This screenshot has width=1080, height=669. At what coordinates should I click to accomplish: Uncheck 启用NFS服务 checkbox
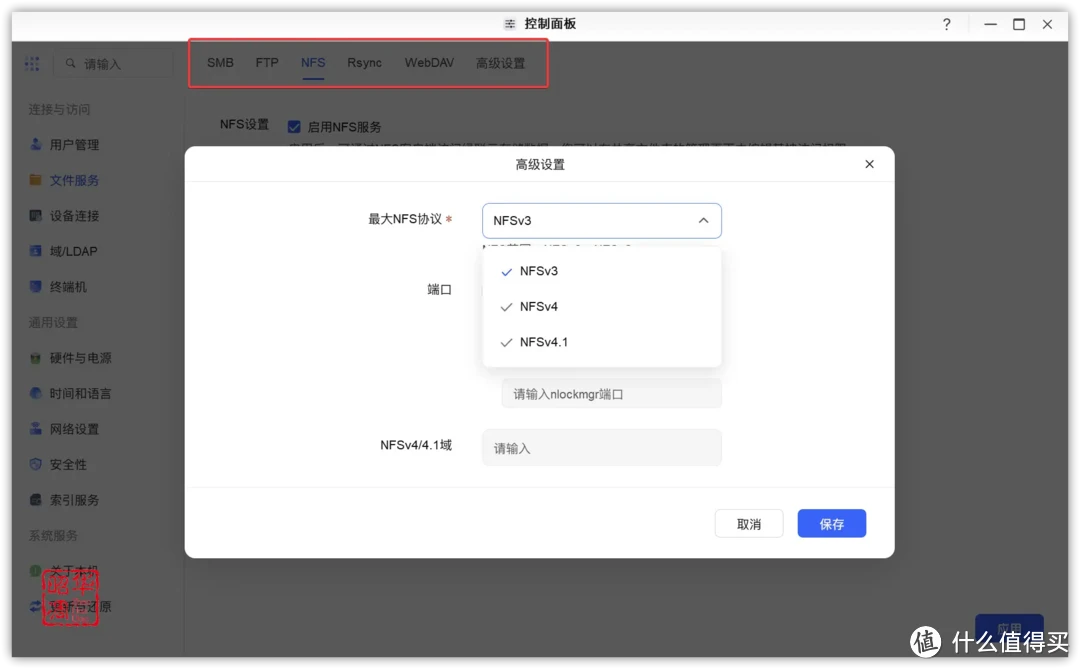(294, 126)
